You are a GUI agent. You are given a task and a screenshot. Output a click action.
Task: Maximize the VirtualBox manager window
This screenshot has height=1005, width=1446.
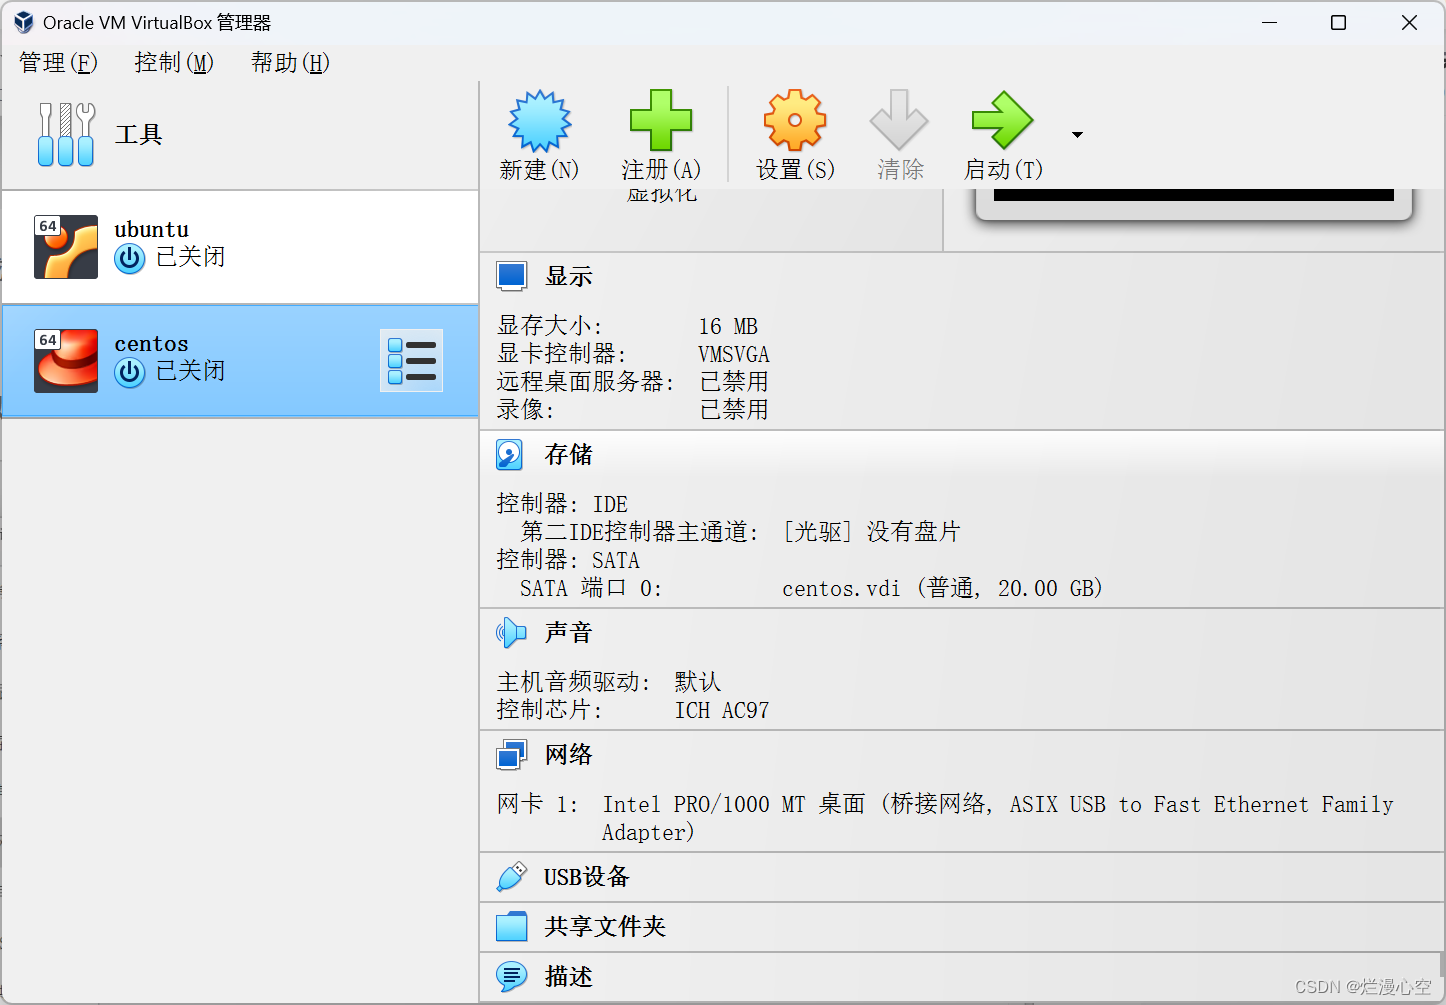coord(1338,22)
